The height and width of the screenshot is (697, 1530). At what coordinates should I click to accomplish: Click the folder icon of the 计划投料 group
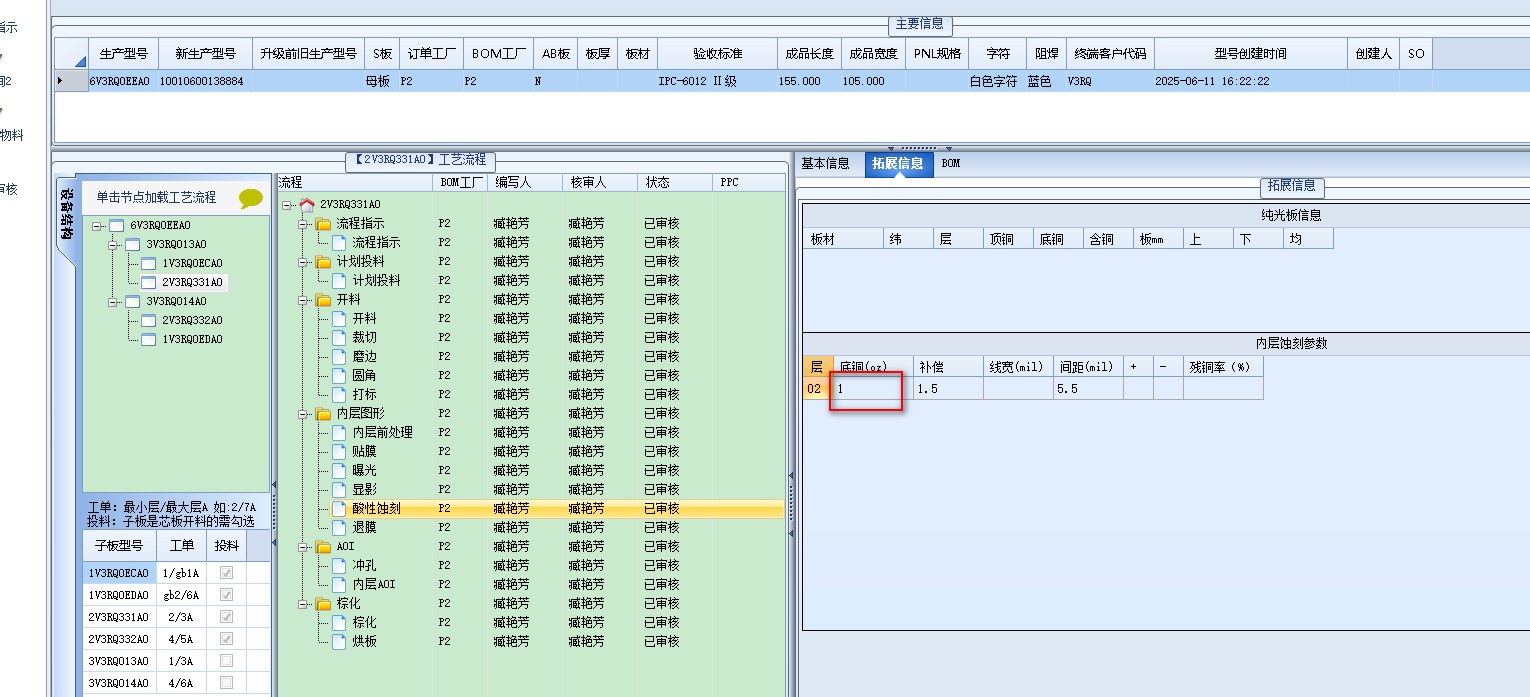pyautogui.click(x=323, y=262)
